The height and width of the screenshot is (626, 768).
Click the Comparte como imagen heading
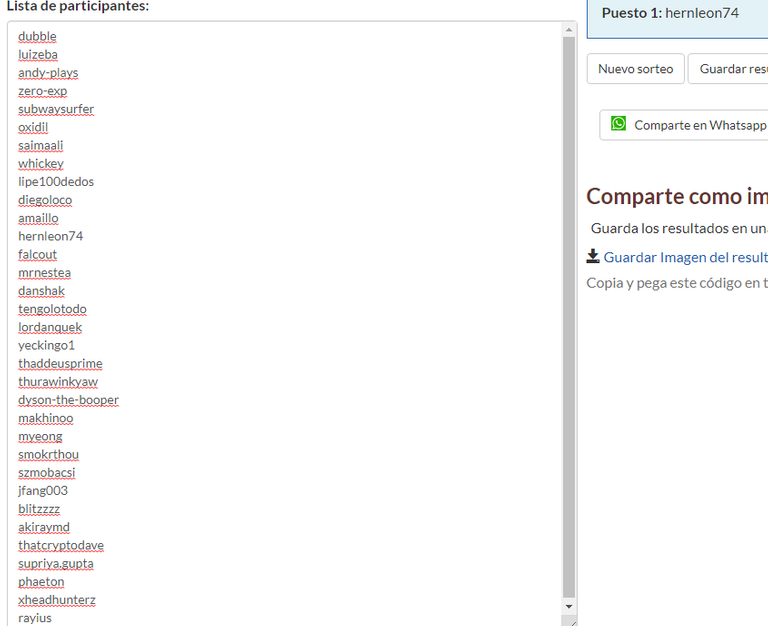(677, 196)
